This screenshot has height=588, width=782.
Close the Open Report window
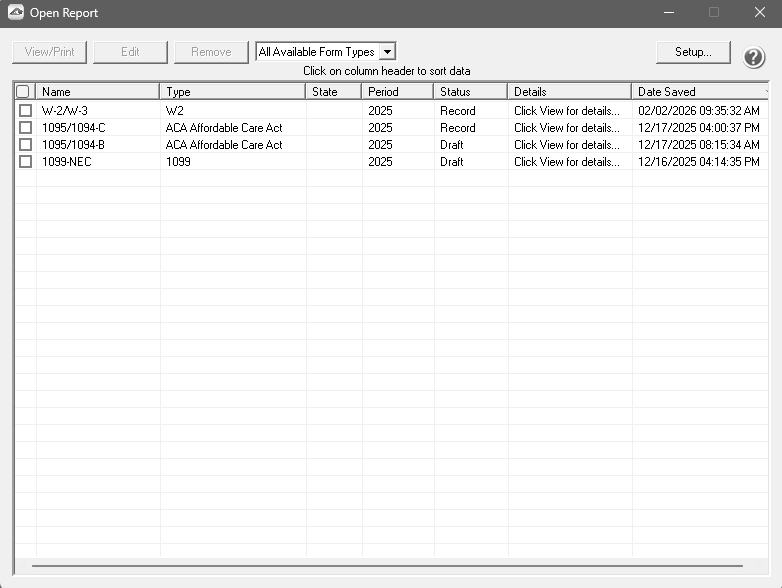759,13
